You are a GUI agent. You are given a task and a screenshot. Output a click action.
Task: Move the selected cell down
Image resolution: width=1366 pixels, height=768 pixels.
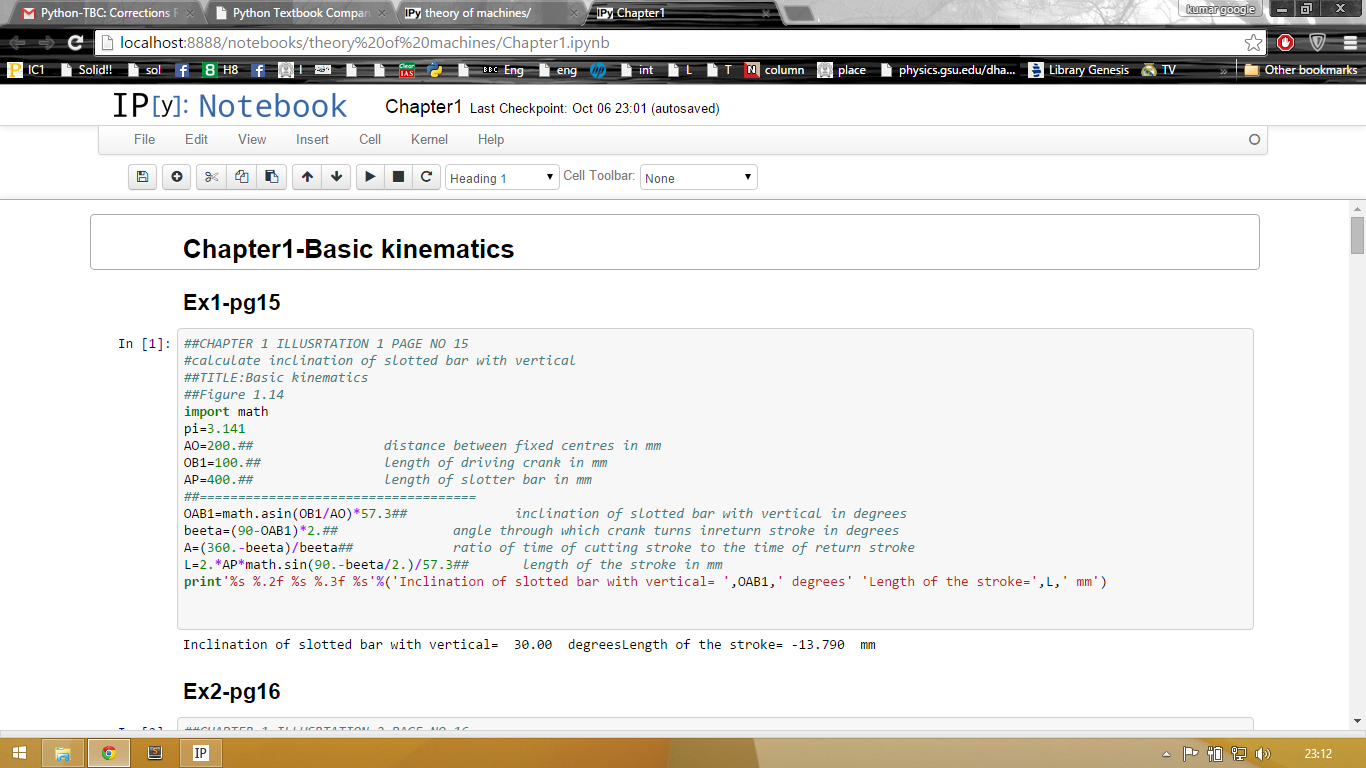[x=337, y=177]
